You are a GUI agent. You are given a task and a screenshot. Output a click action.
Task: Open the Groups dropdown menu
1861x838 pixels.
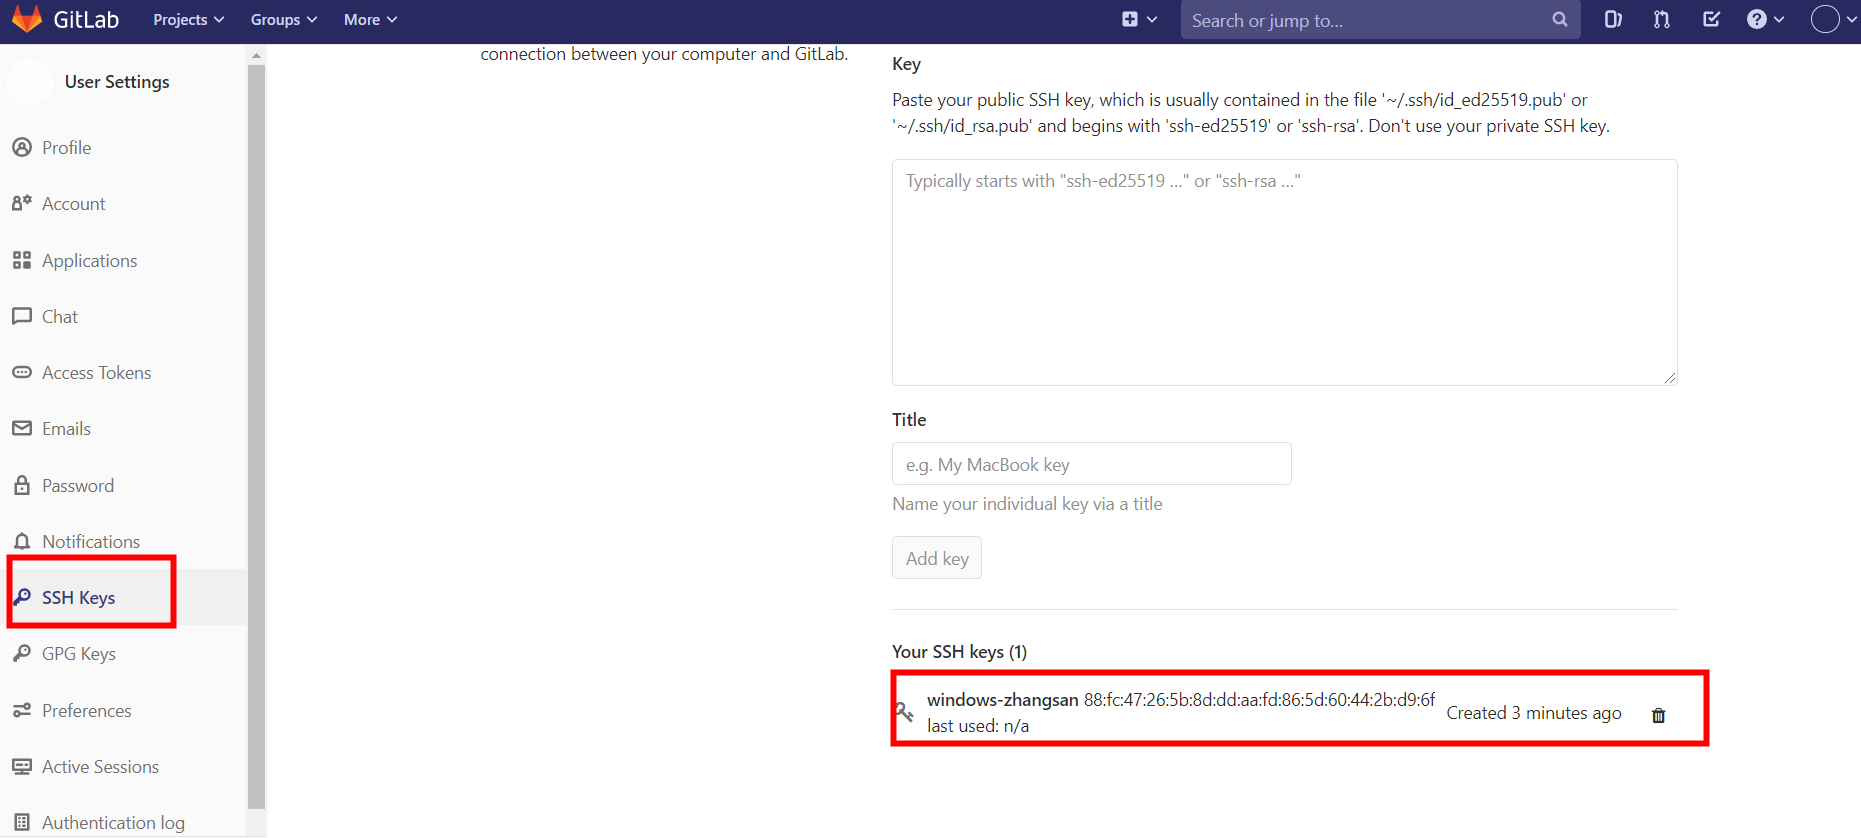coord(284,20)
